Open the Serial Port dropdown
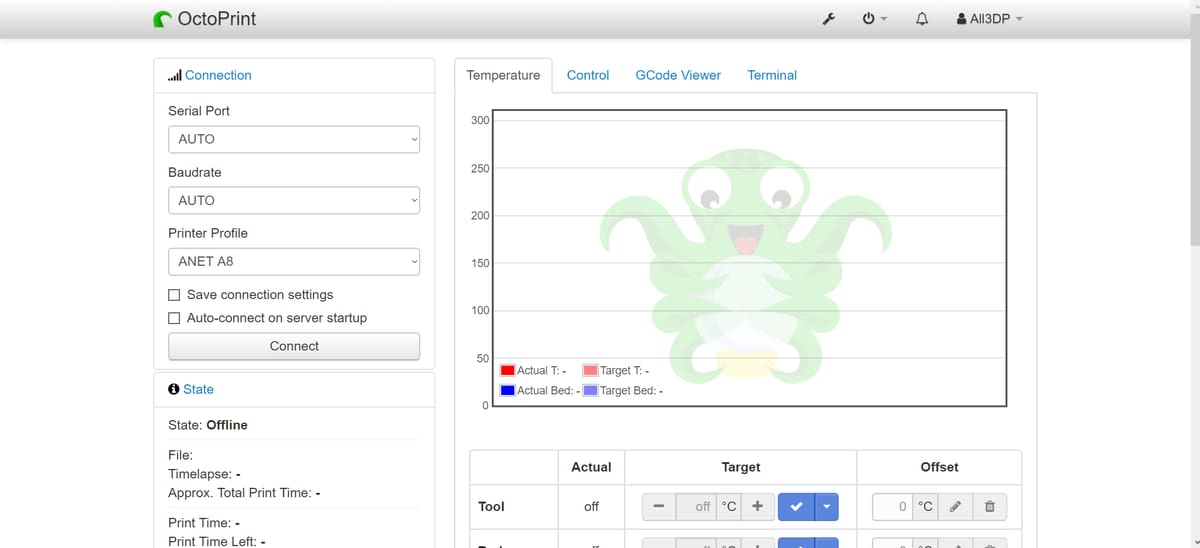 (x=294, y=139)
